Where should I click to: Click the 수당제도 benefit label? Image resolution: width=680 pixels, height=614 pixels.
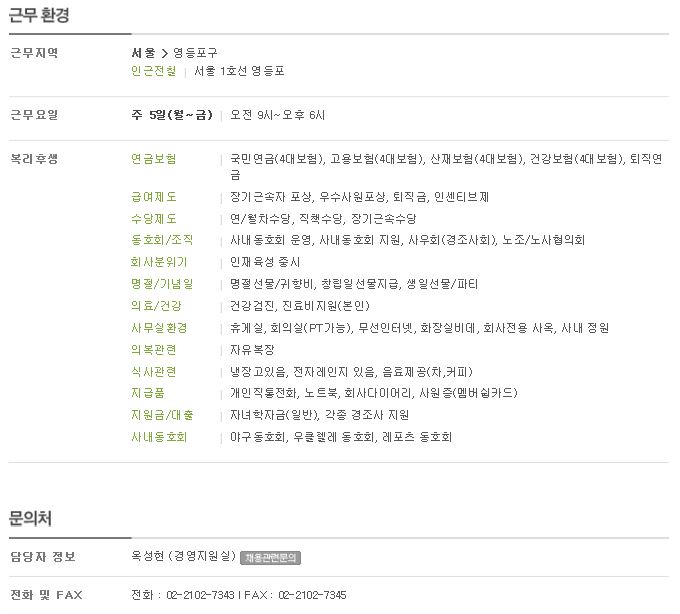tap(154, 219)
